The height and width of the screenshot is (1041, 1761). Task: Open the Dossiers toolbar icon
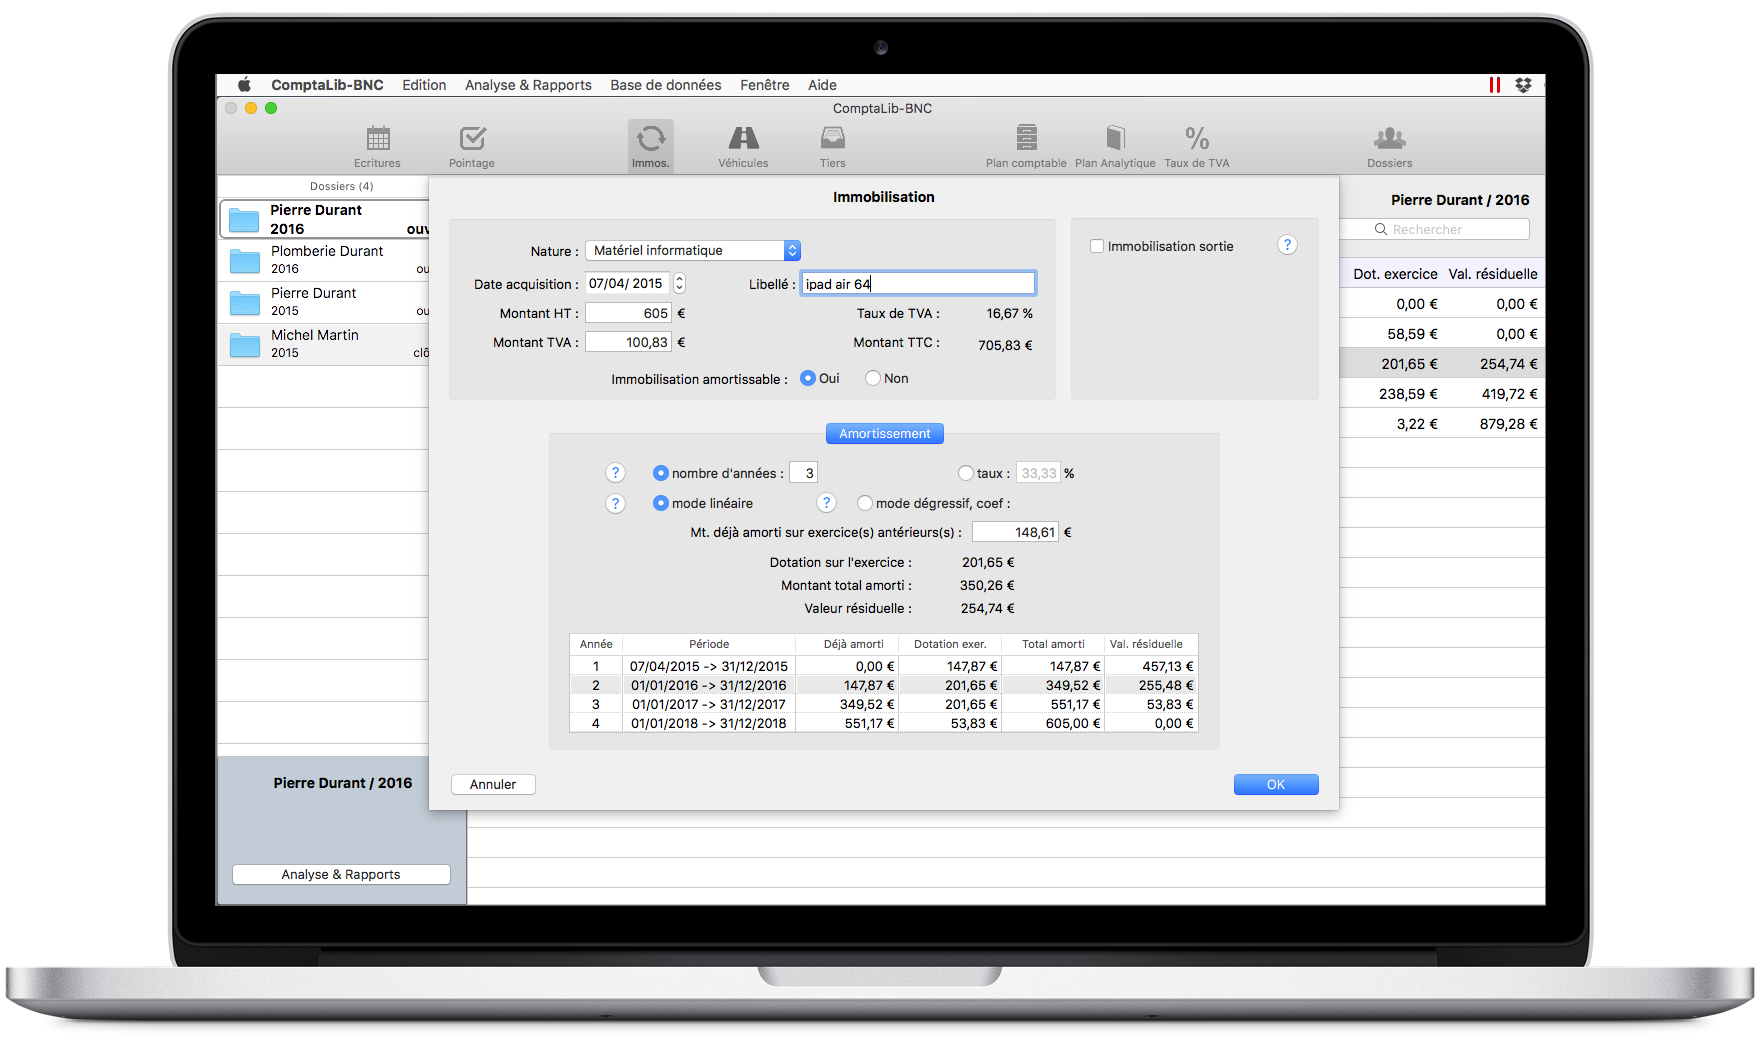pos(1390,146)
